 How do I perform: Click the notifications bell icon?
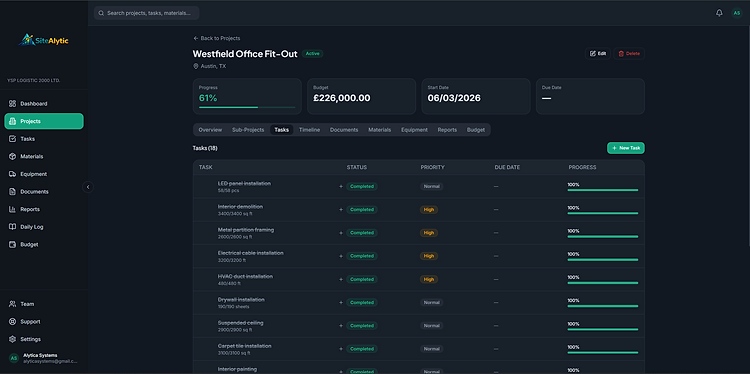(719, 13)
